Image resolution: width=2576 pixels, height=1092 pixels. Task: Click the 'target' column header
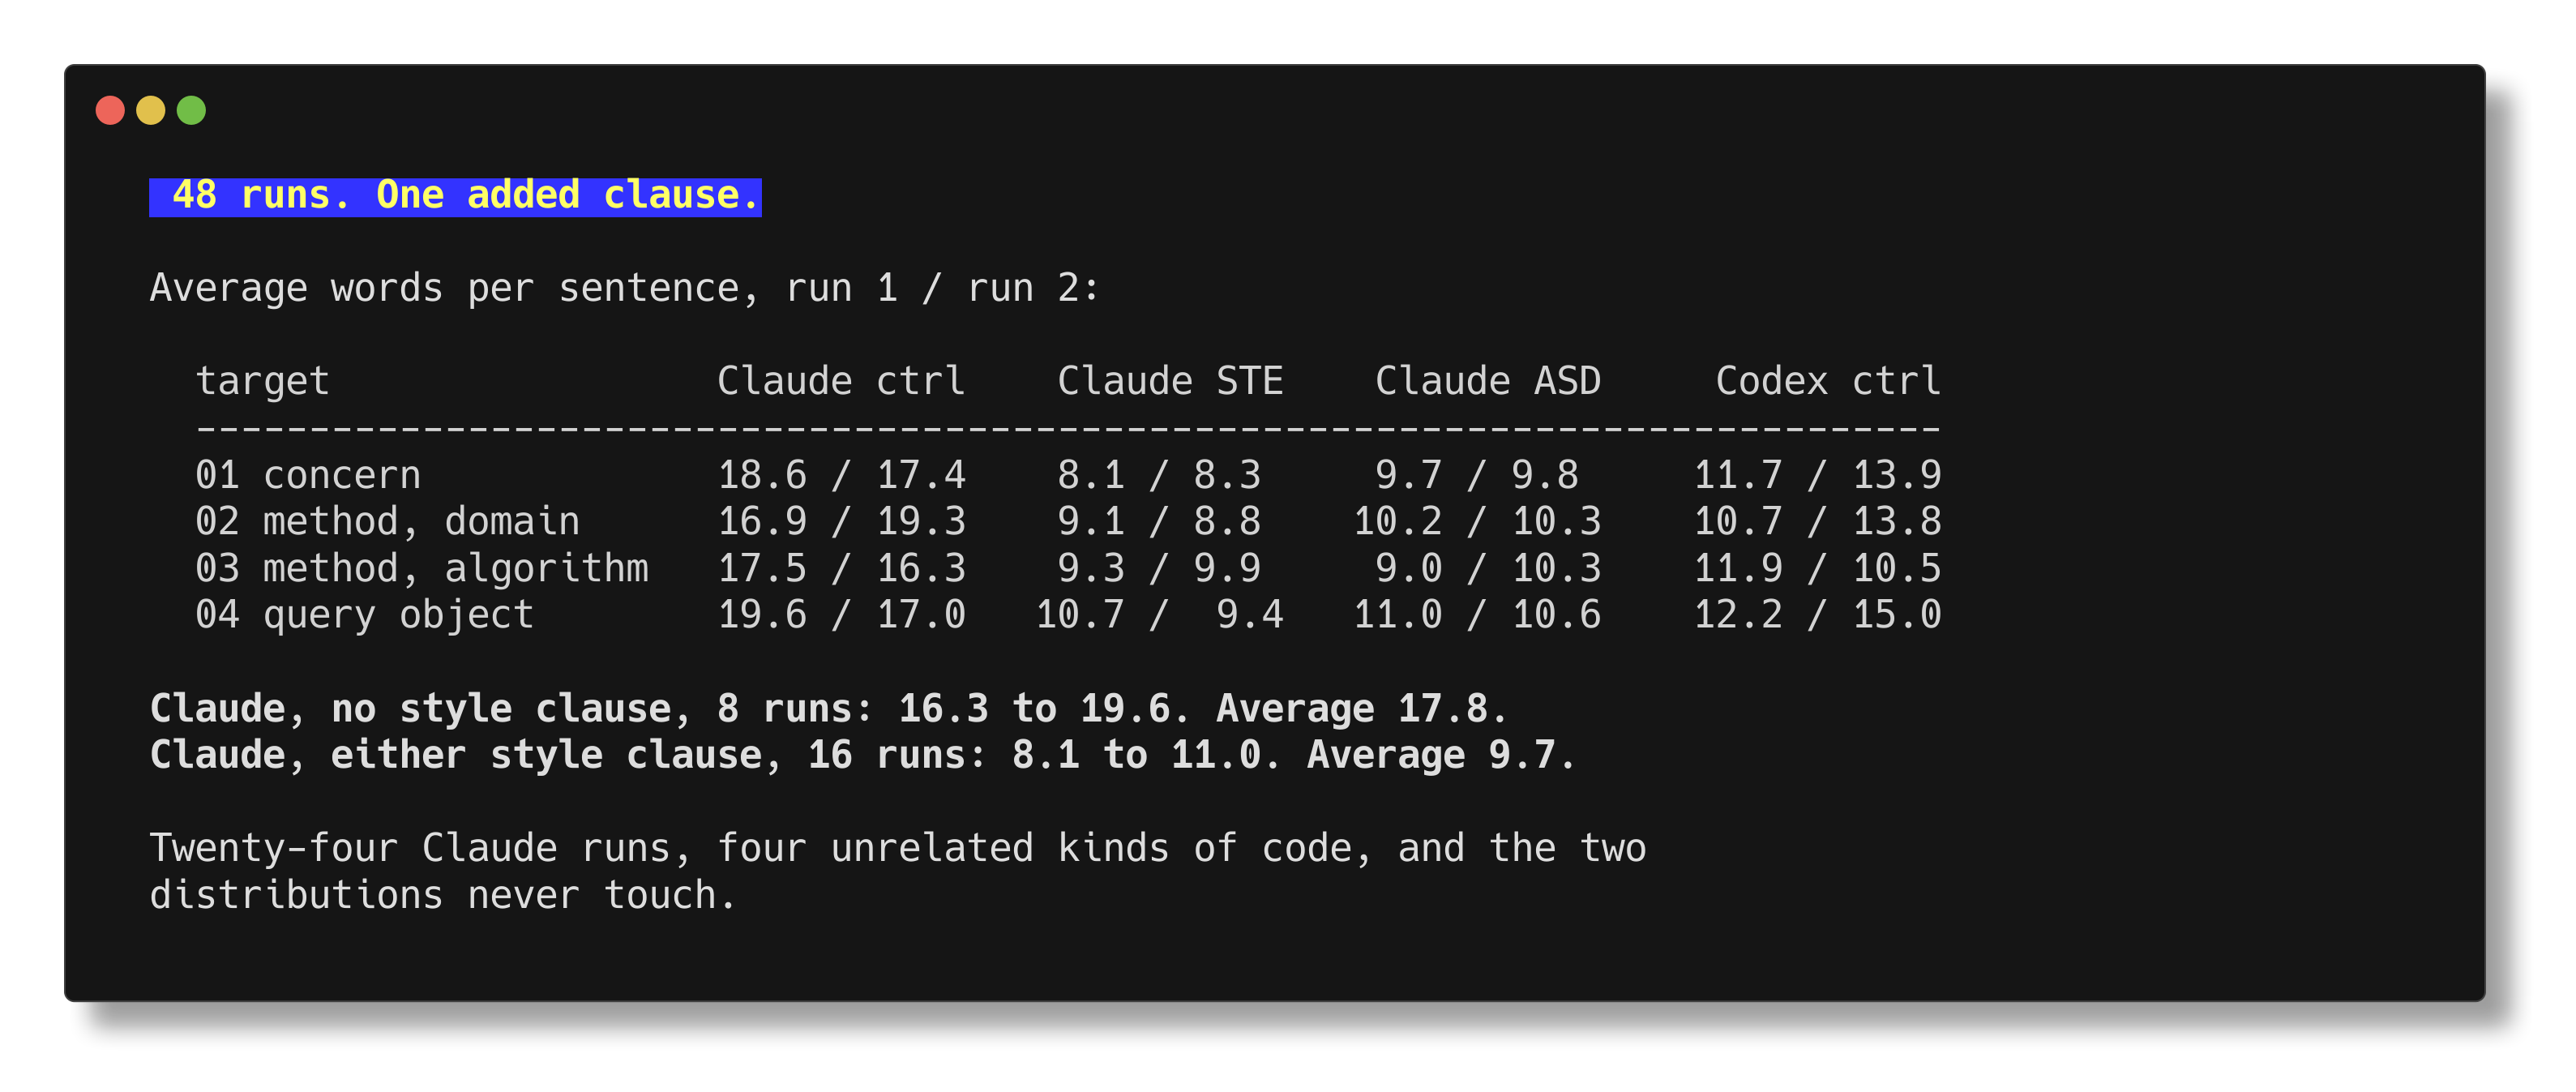click(x=262, y=382)
